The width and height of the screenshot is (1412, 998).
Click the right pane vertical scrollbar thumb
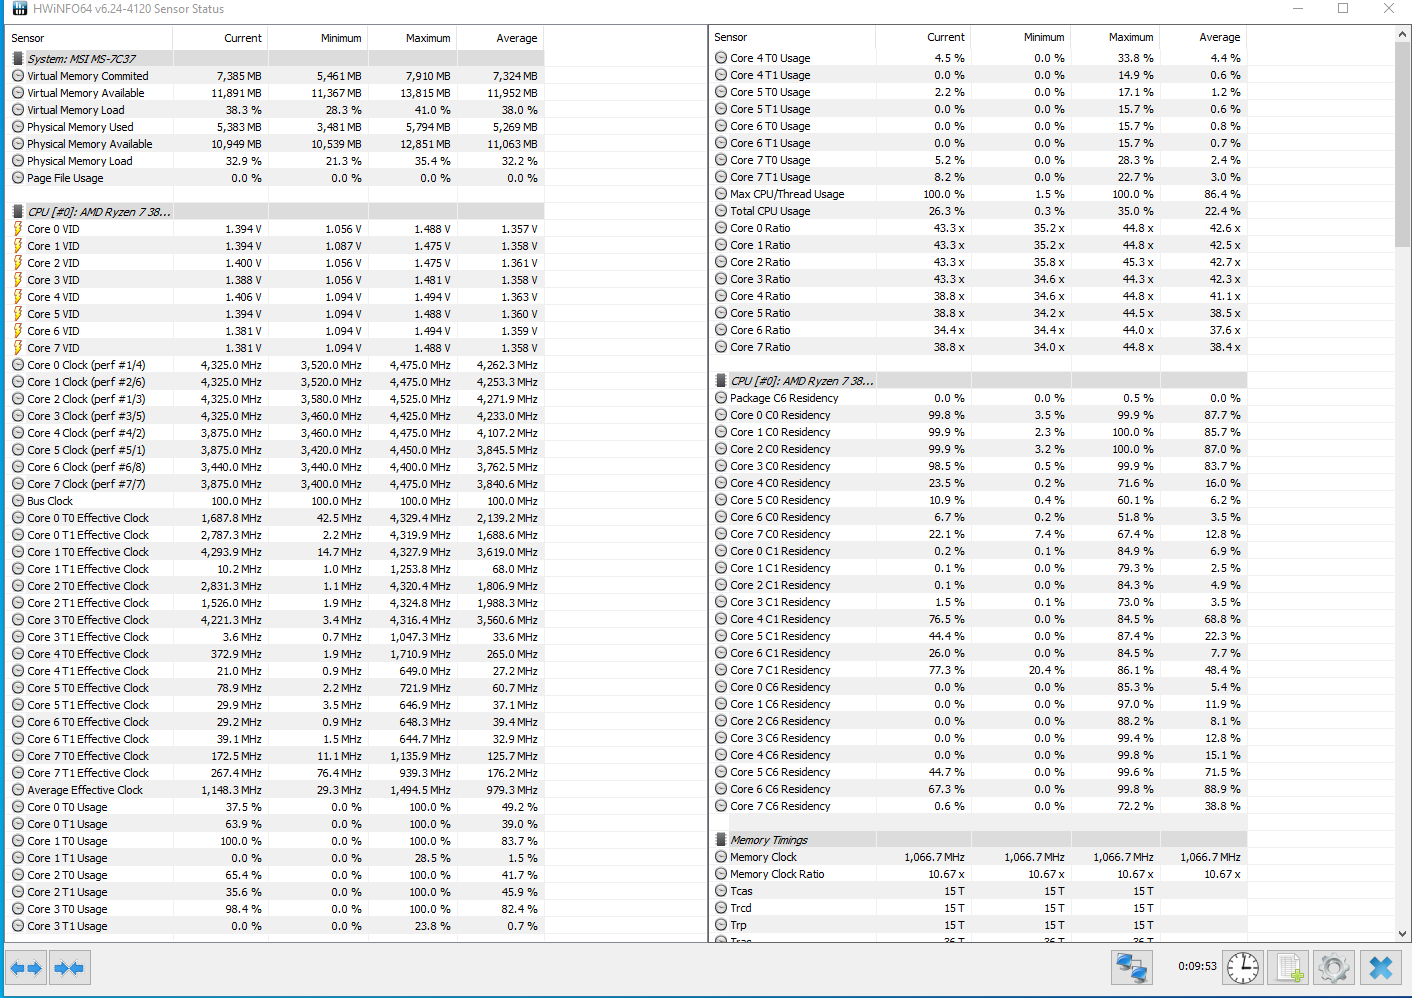pyautogui.click(x=1402, y=144)
